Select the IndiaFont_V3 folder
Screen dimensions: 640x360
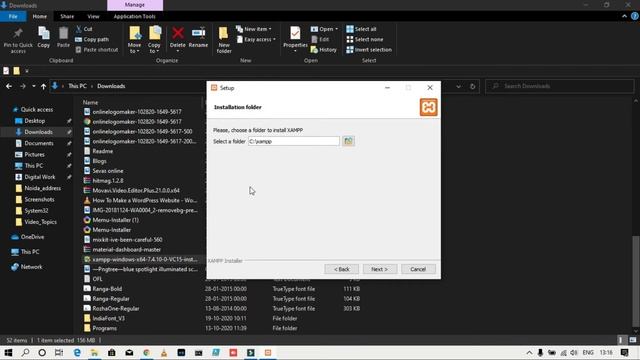104,318
